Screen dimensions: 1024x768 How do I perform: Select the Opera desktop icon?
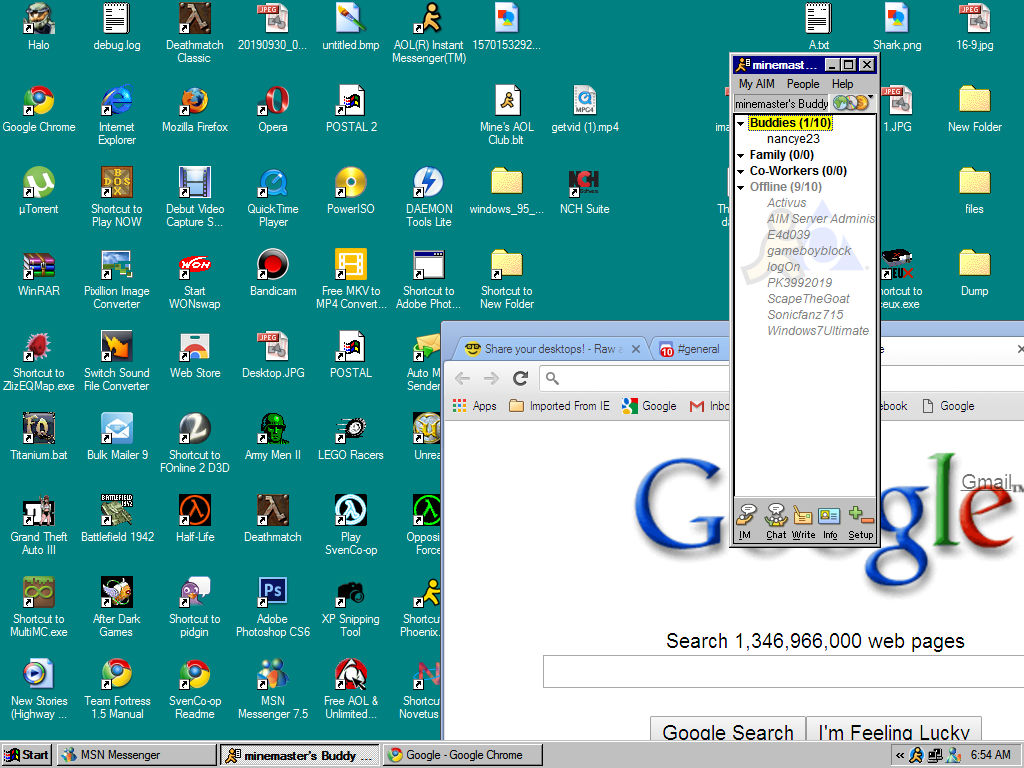273,110
